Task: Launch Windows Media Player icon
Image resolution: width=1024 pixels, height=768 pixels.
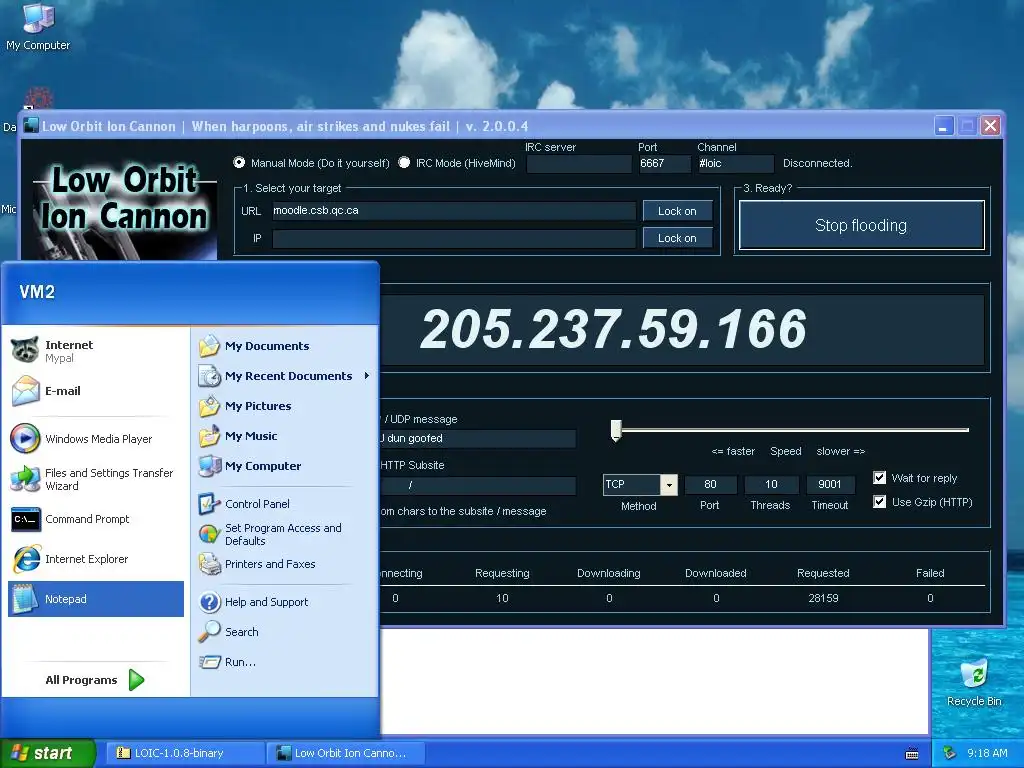Action: 25,438
